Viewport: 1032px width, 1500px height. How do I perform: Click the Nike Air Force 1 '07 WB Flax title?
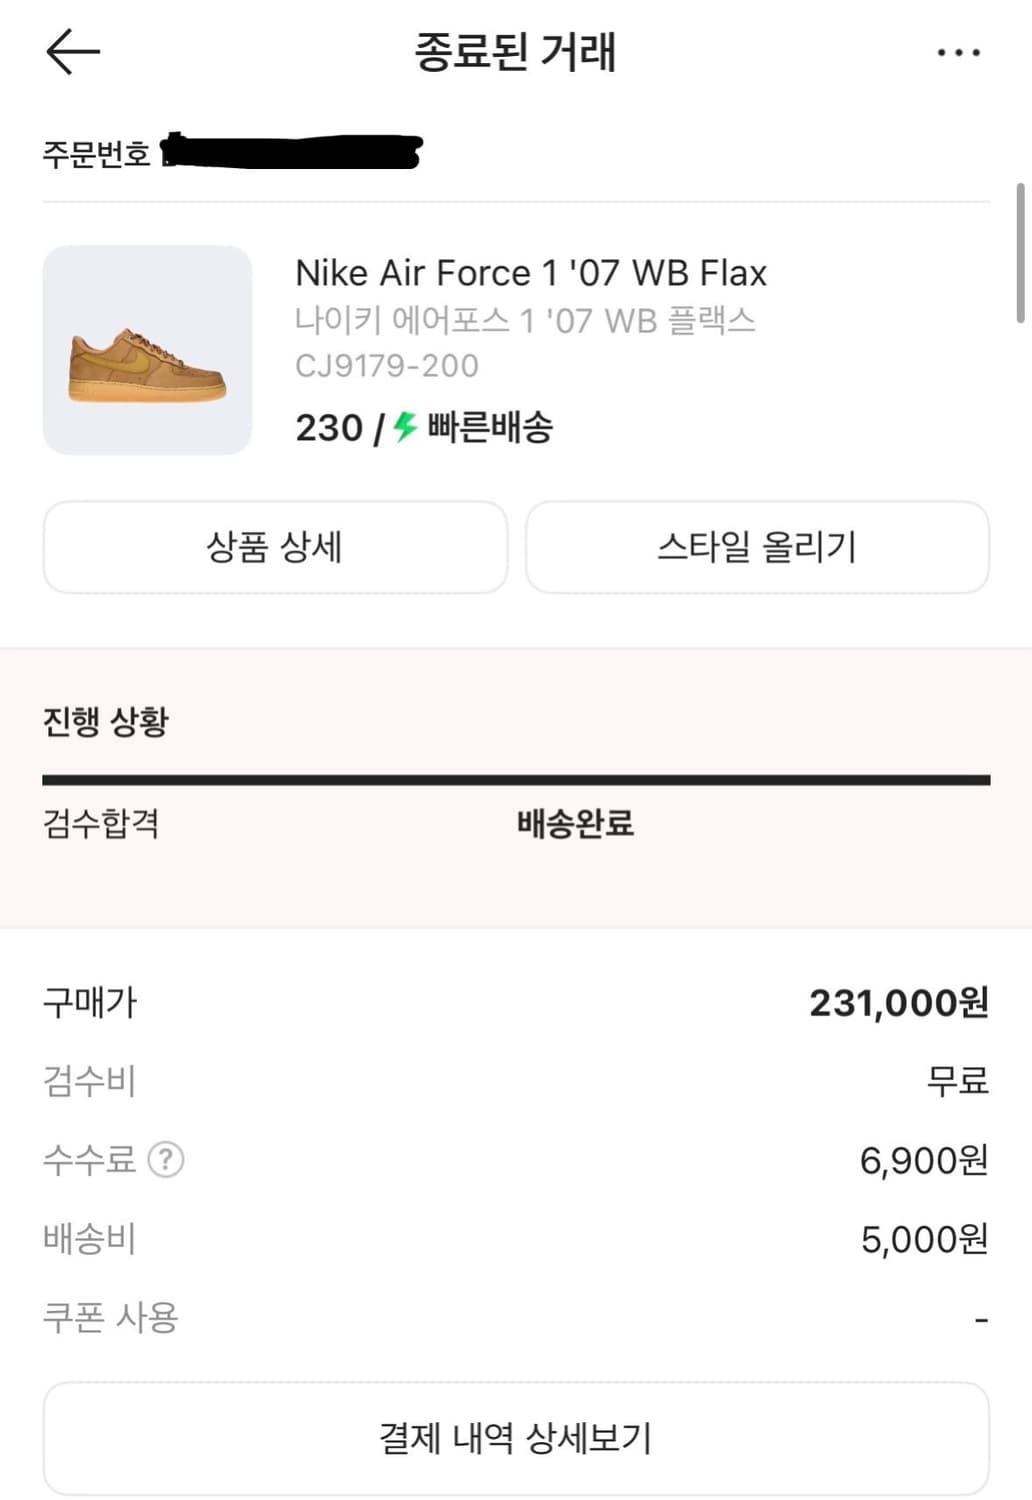click(x=531, y=273)
